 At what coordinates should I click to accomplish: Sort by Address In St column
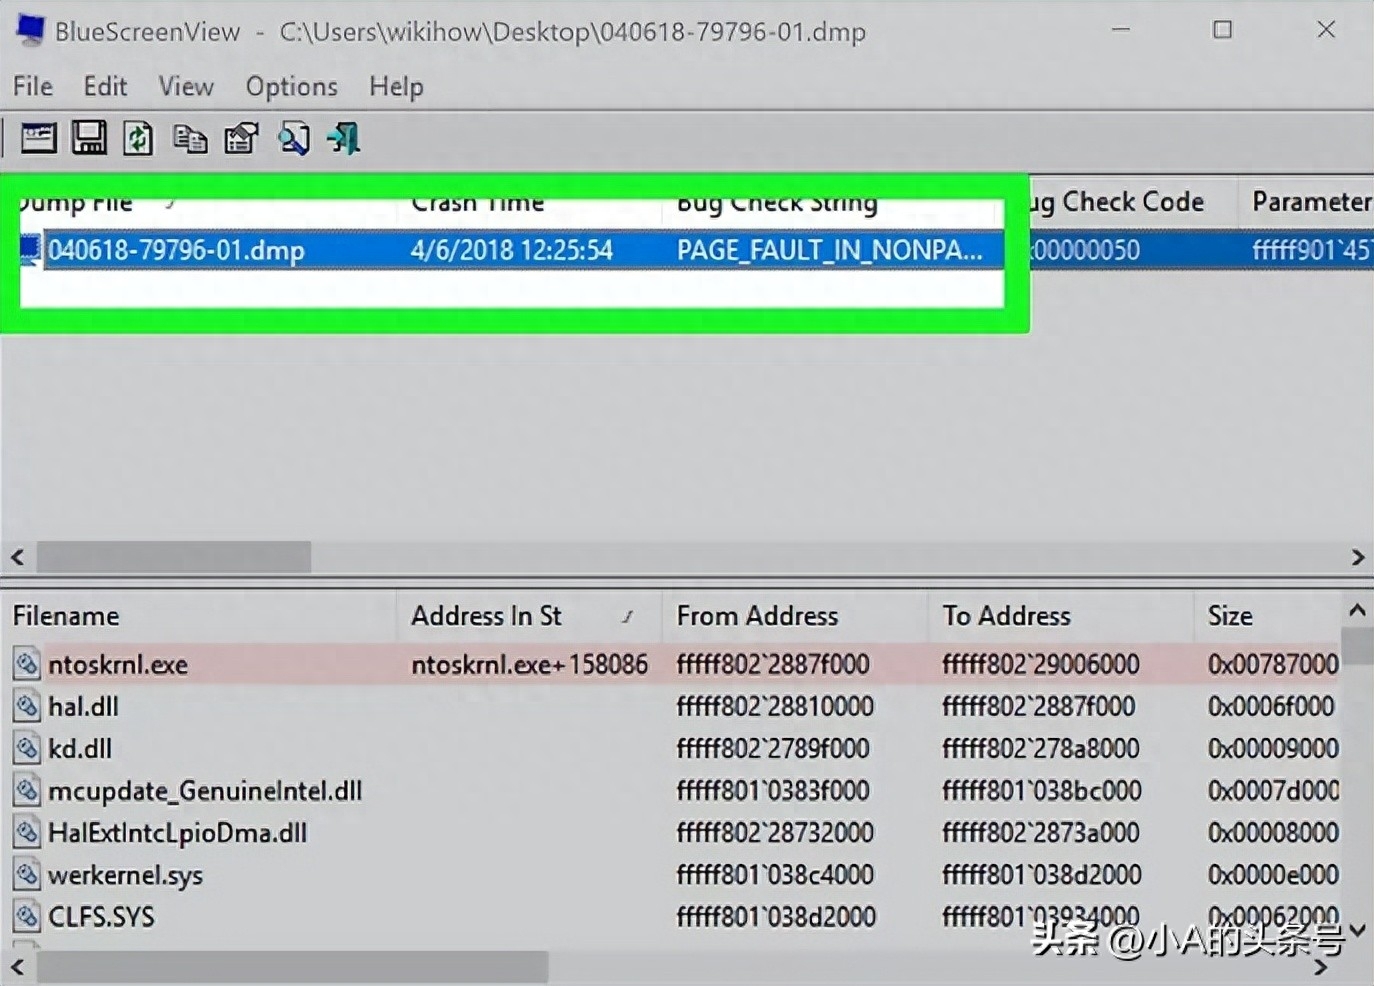tap(530, 616)
